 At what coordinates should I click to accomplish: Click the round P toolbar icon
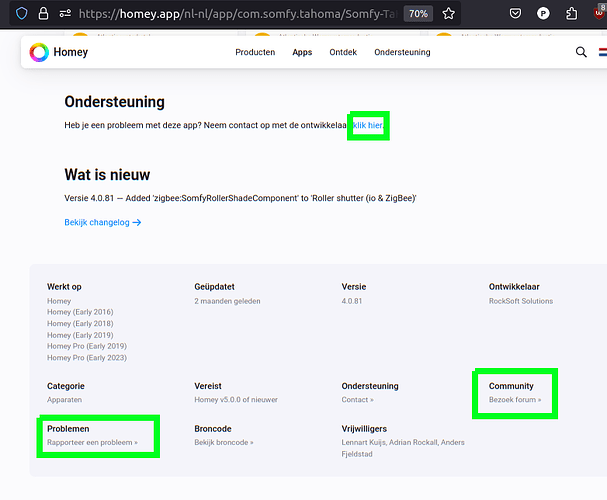543,14
